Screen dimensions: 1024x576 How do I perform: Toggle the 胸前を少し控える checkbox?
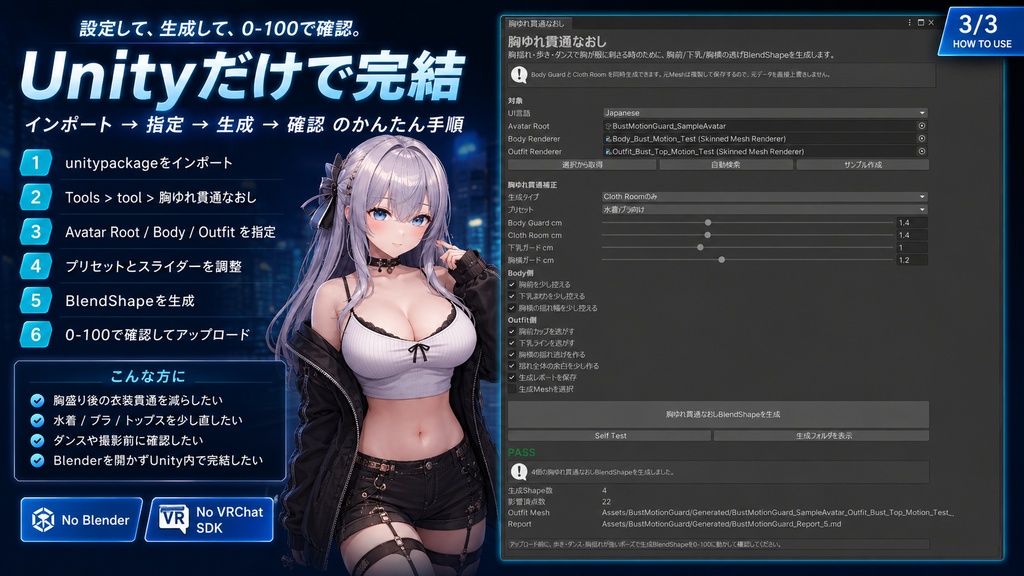tap(512, 285)
